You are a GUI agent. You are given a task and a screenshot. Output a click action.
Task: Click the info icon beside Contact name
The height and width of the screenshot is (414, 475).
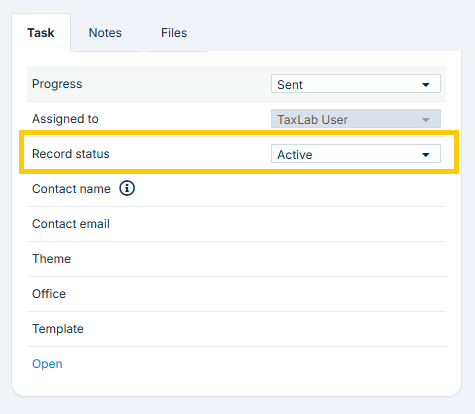(x=127, y=188)
